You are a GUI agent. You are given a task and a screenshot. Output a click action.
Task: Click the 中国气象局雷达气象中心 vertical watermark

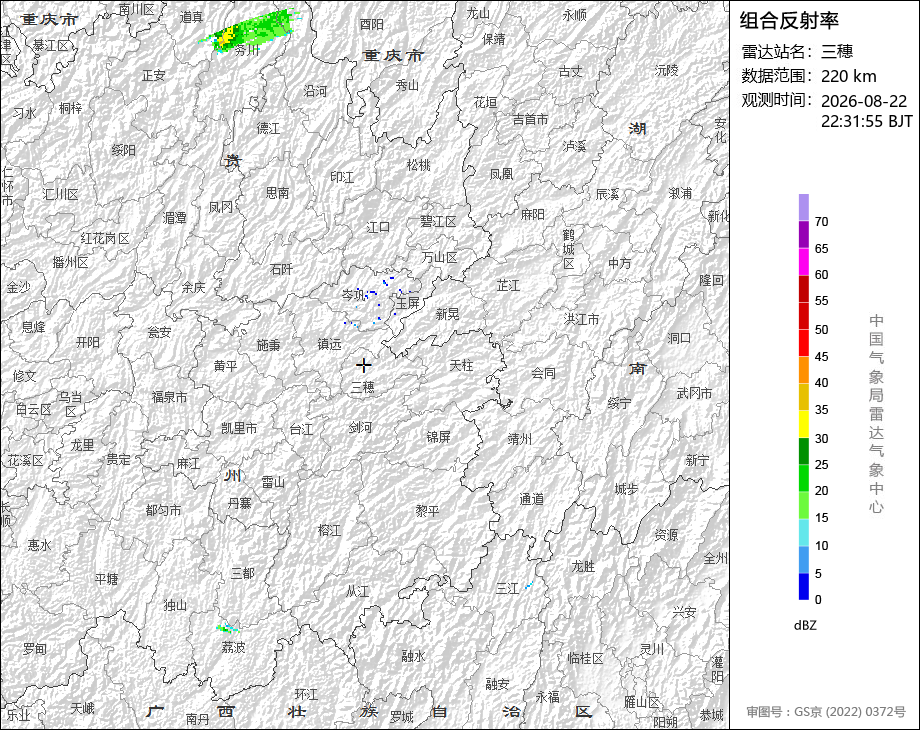pyautogui.click(x=876, y=414)
